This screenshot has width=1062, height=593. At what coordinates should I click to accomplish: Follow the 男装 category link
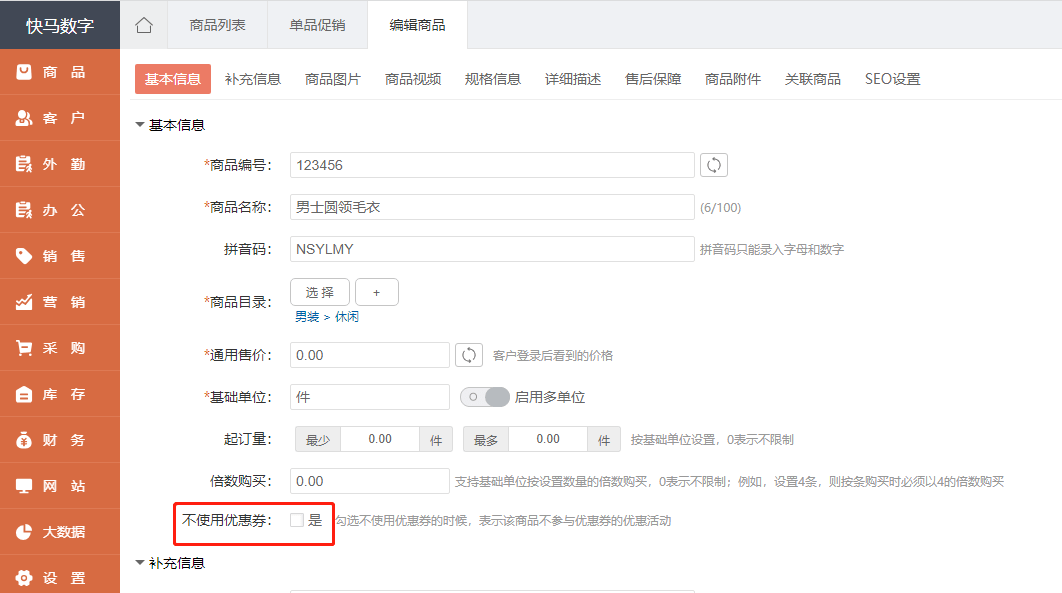(x=307, y=317)
